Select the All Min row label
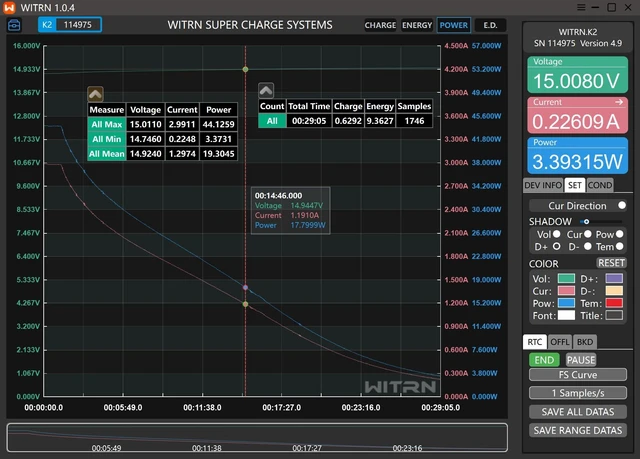This screenshot has width=640, height=459. [107, 139]
